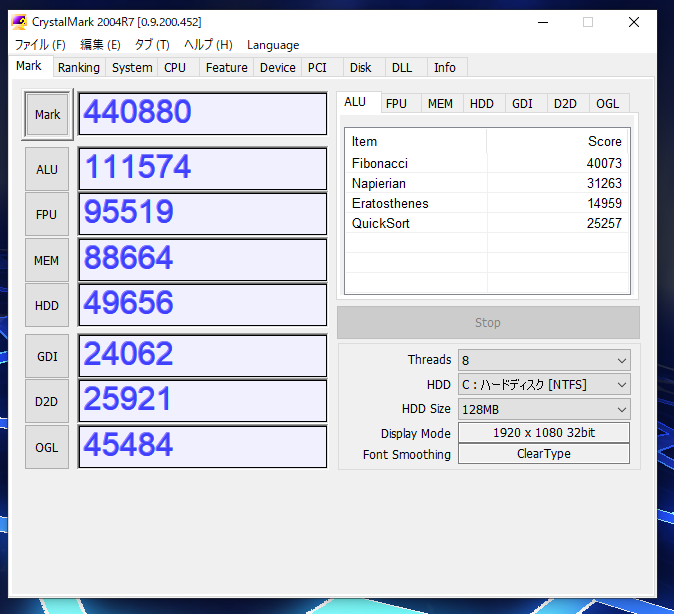
Task: Click the Font Smoothing ClearType field
Action: point(544,454)
